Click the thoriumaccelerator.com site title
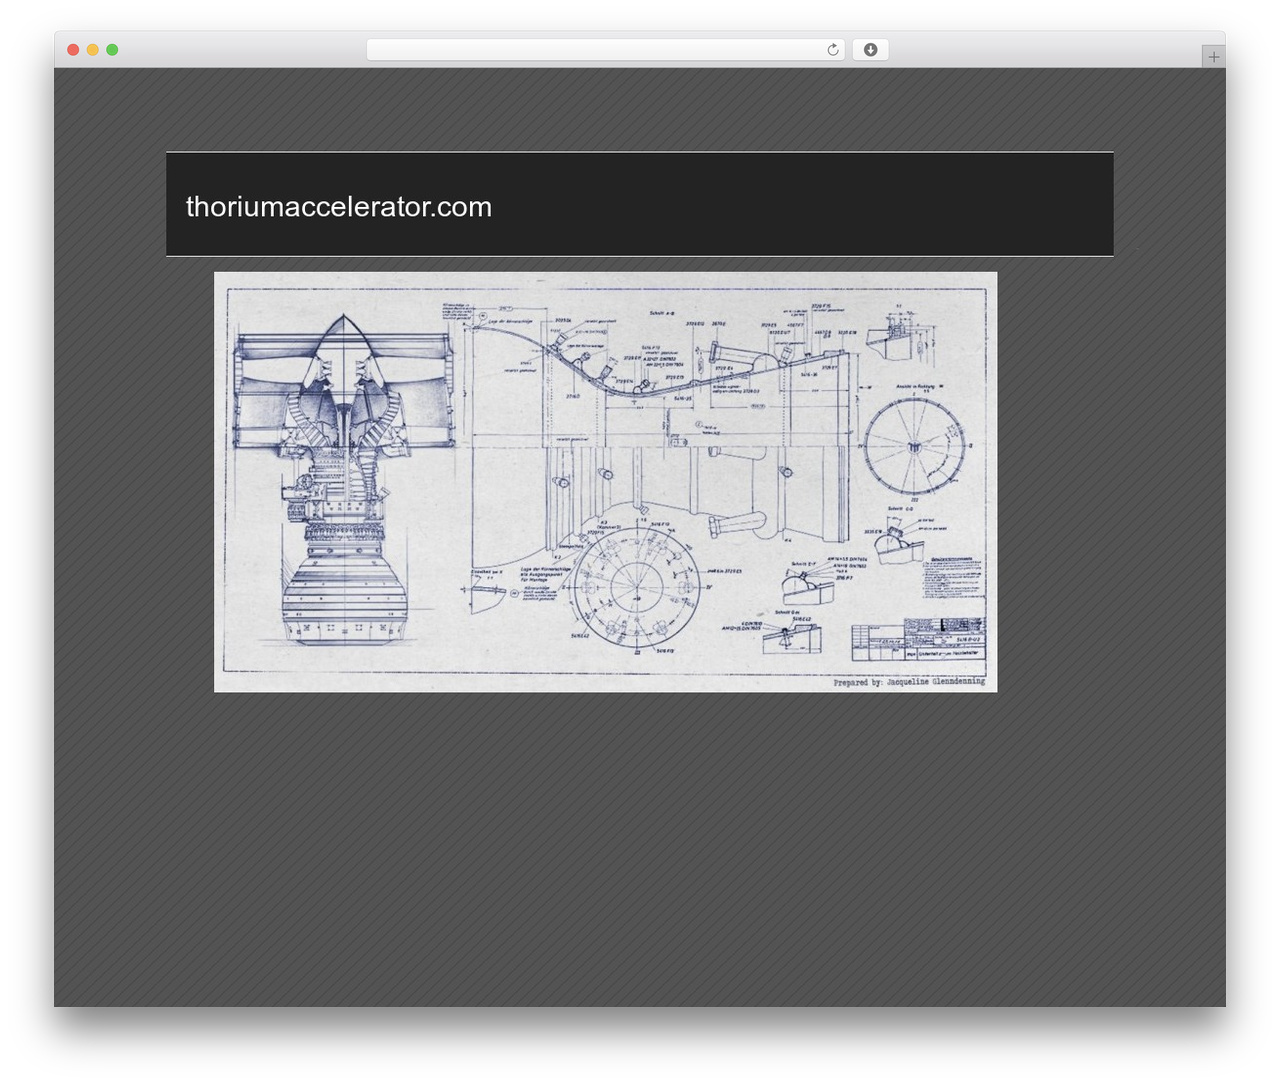 tap(339, 207)
